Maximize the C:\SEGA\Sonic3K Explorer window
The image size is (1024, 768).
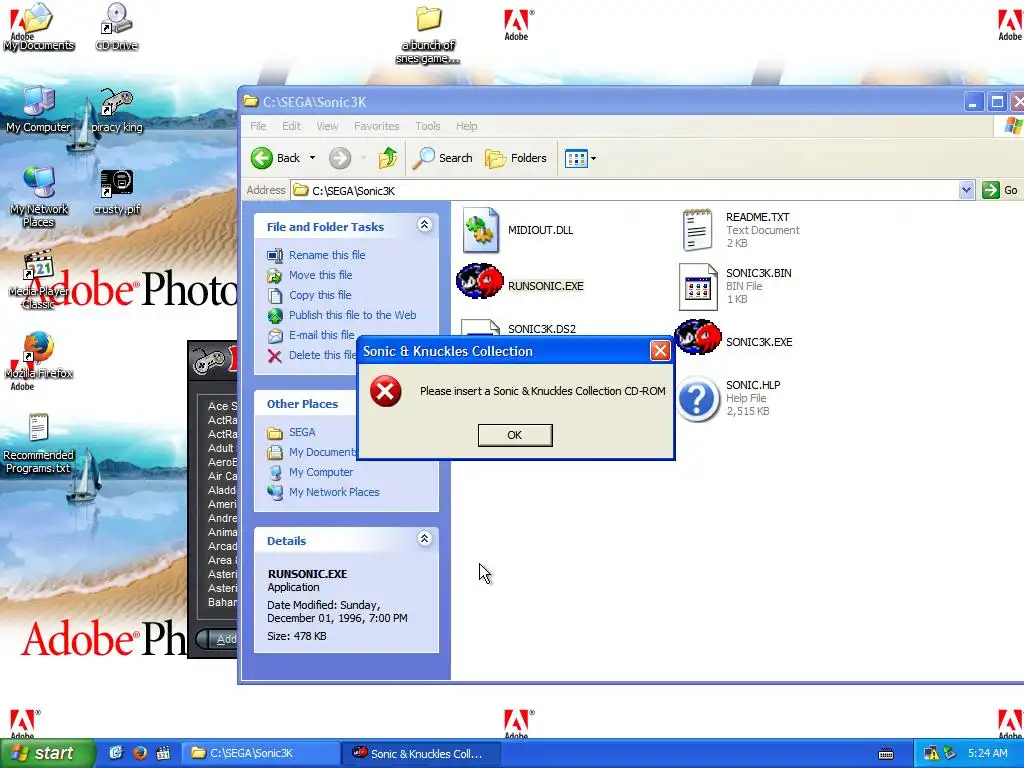(997, 103)
